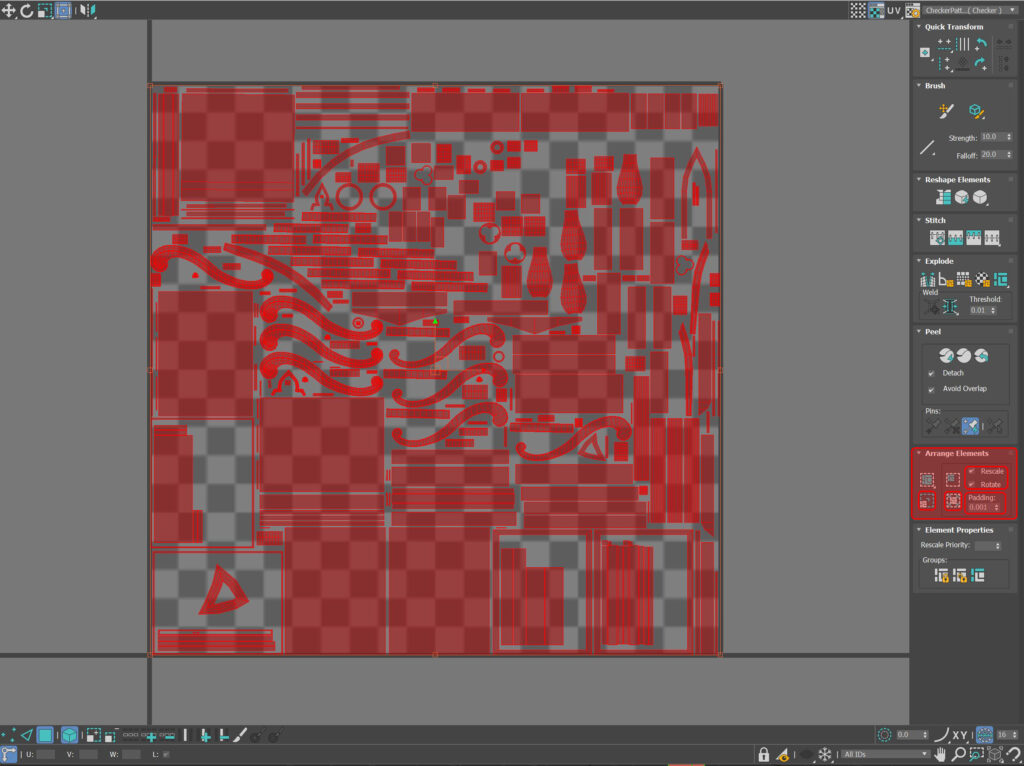Click the UV coordinate plane button
The width and height of the screenshot is (1024, 766).
pos(894,10)
